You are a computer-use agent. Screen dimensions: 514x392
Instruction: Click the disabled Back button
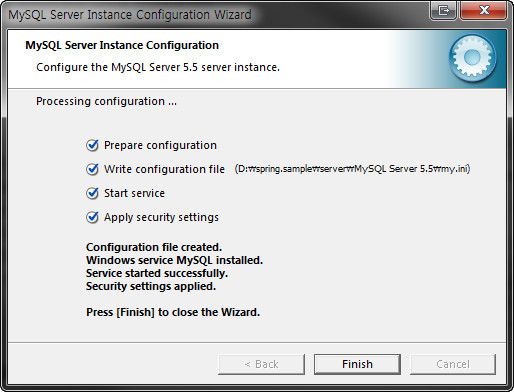pyautogui.click(x=261, y=364)
